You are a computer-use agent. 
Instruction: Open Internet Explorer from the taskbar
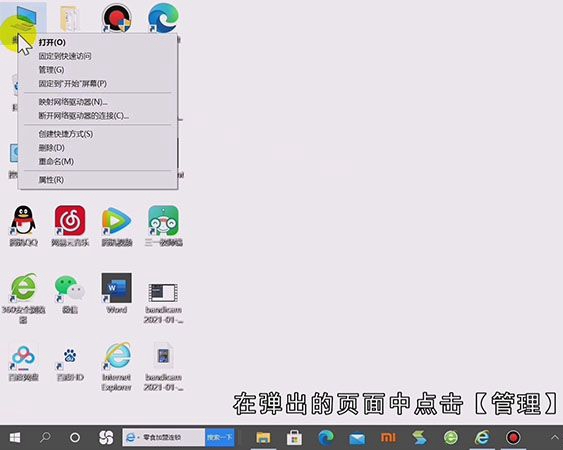point(482,437)
